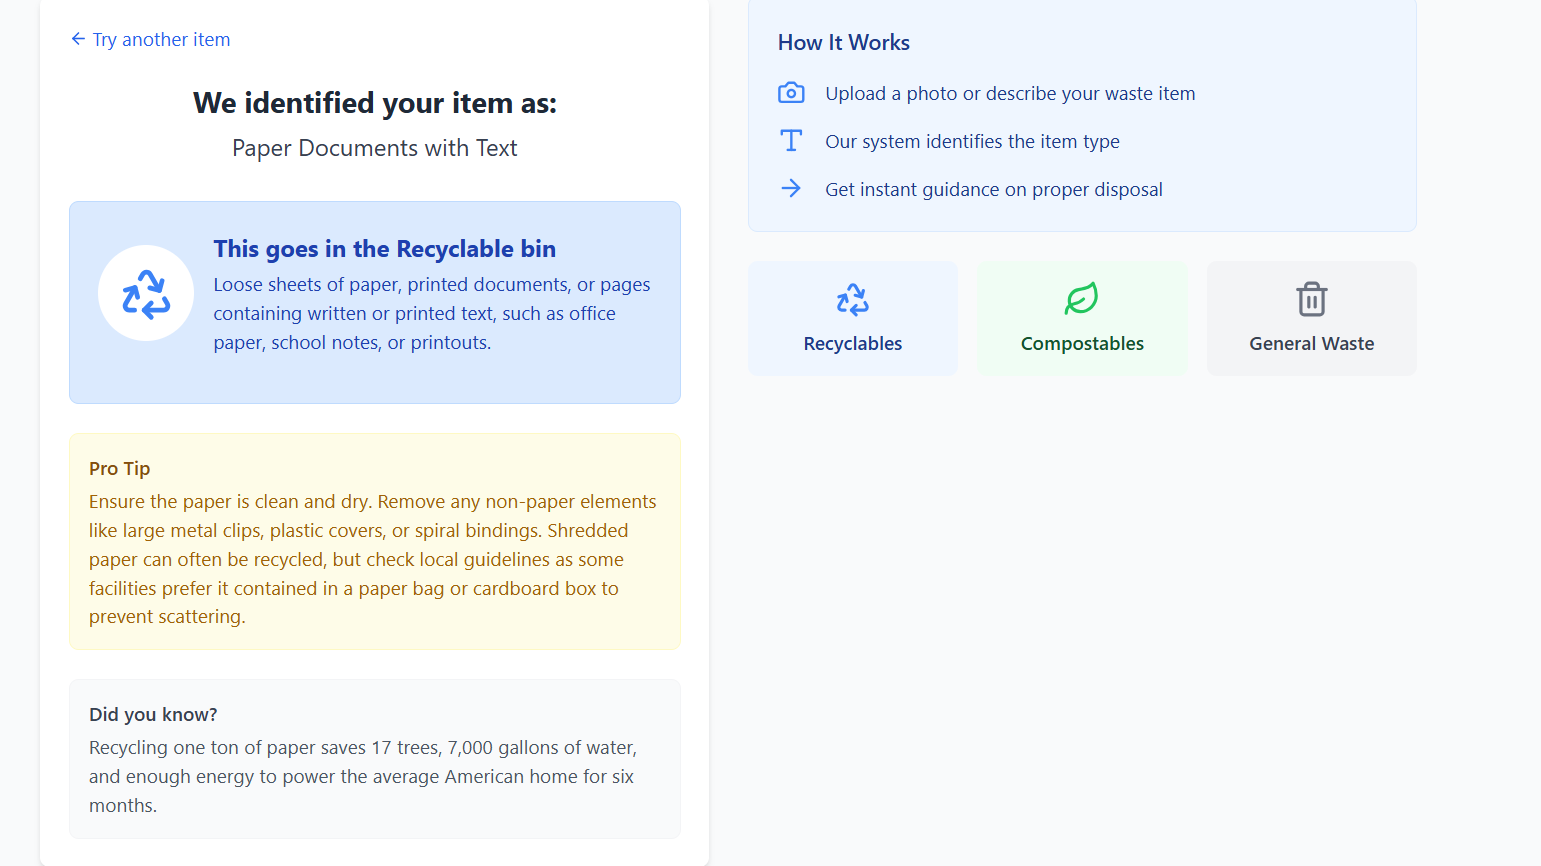Select the Compostables category label
This screenshot has height=866, width=1541.
coord(1082,344)
